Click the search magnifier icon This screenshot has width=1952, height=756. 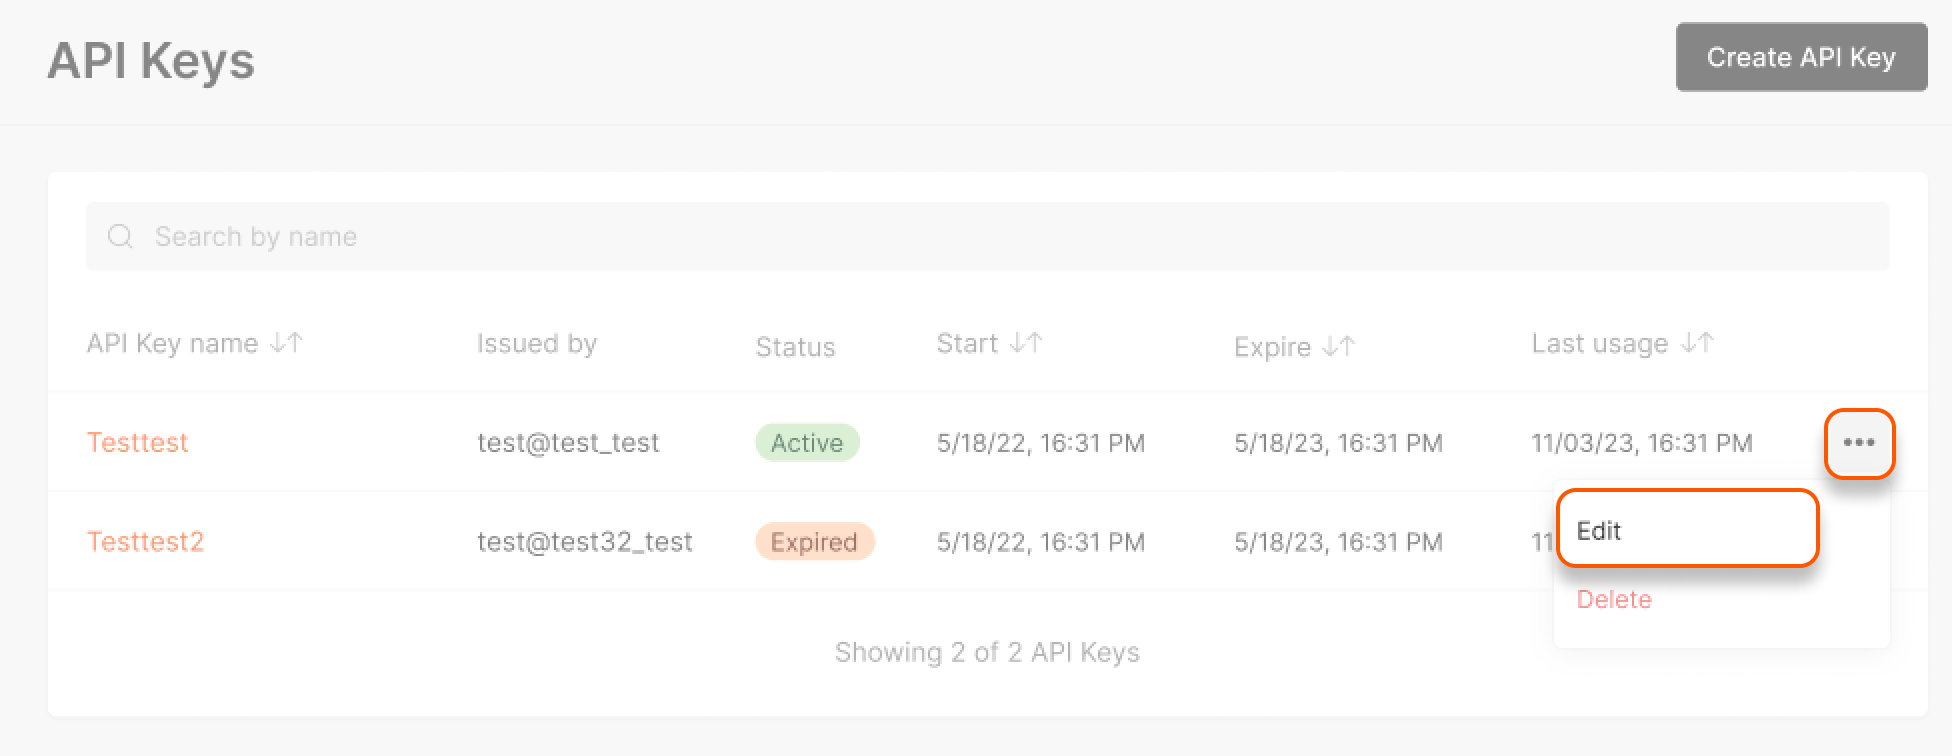tap(120, 236)
